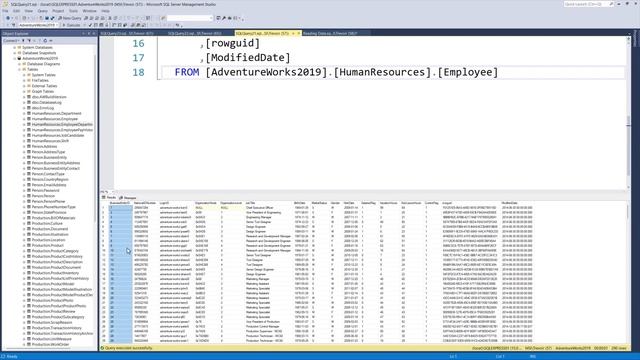Click the Person.StateProvince table icon
Screen dimensions: 640x360
(29, 213)
